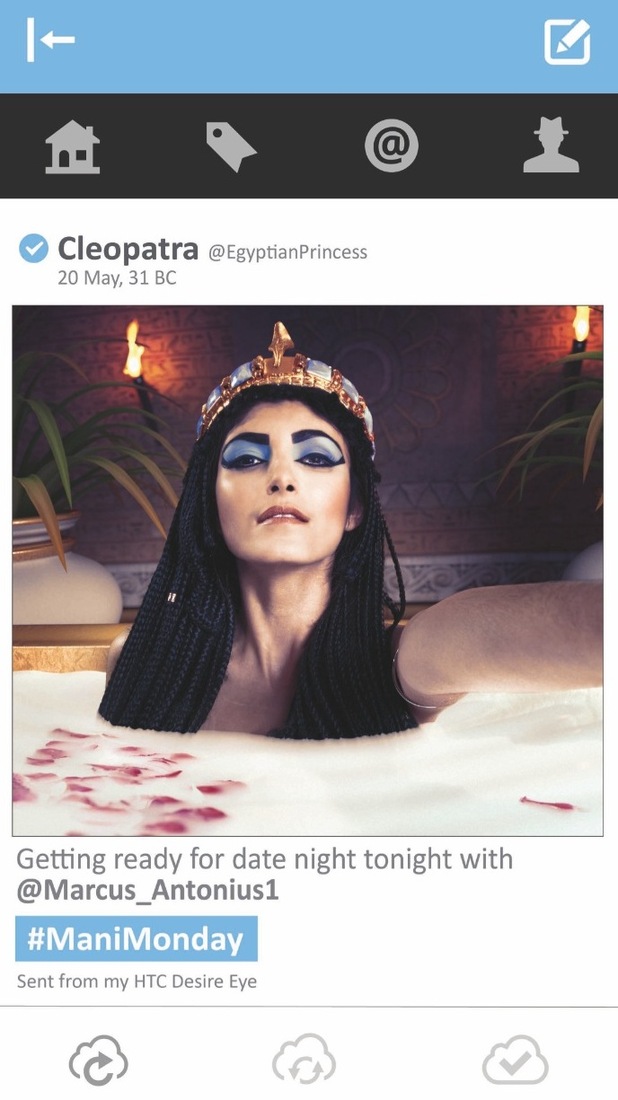Click the blue verified badge
Image resolution: width=618 pixels, height=1100 pixels.
click(33, 248)
